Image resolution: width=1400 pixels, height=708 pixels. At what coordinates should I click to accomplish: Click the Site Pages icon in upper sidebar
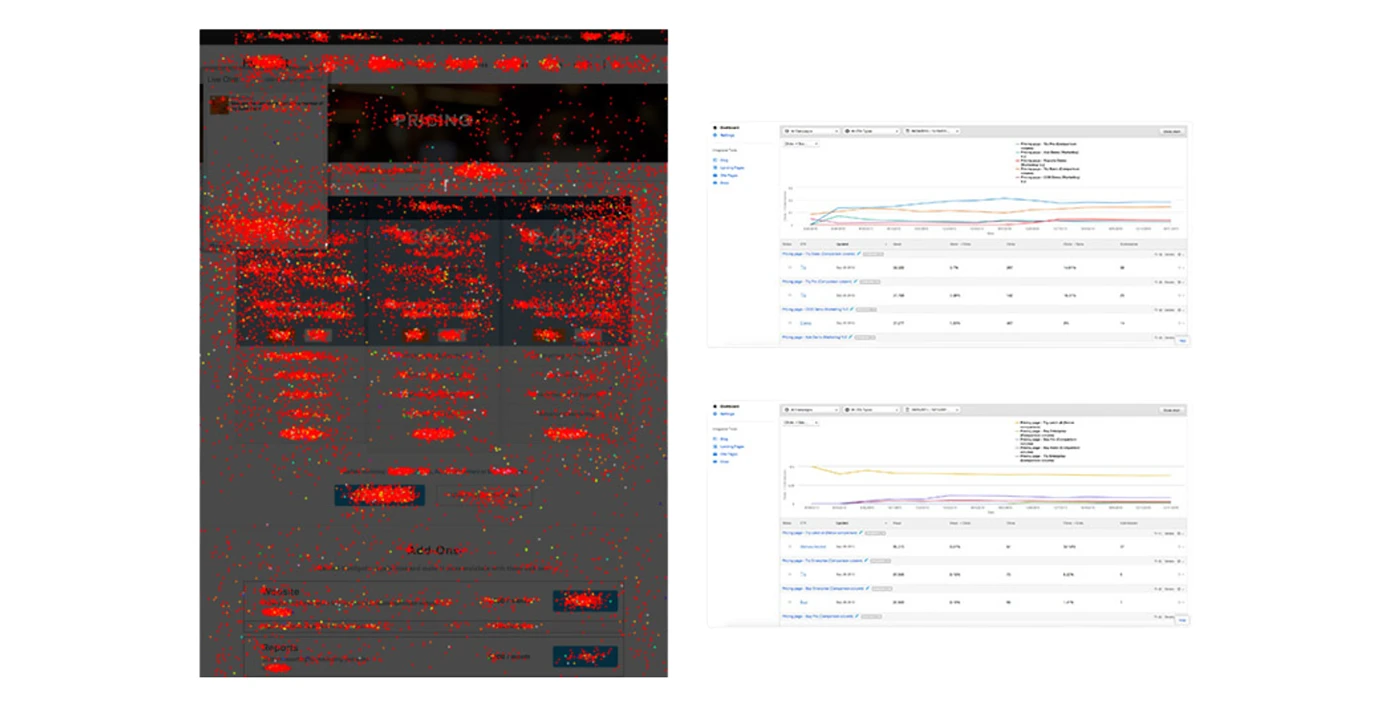(x=715, y=175)
